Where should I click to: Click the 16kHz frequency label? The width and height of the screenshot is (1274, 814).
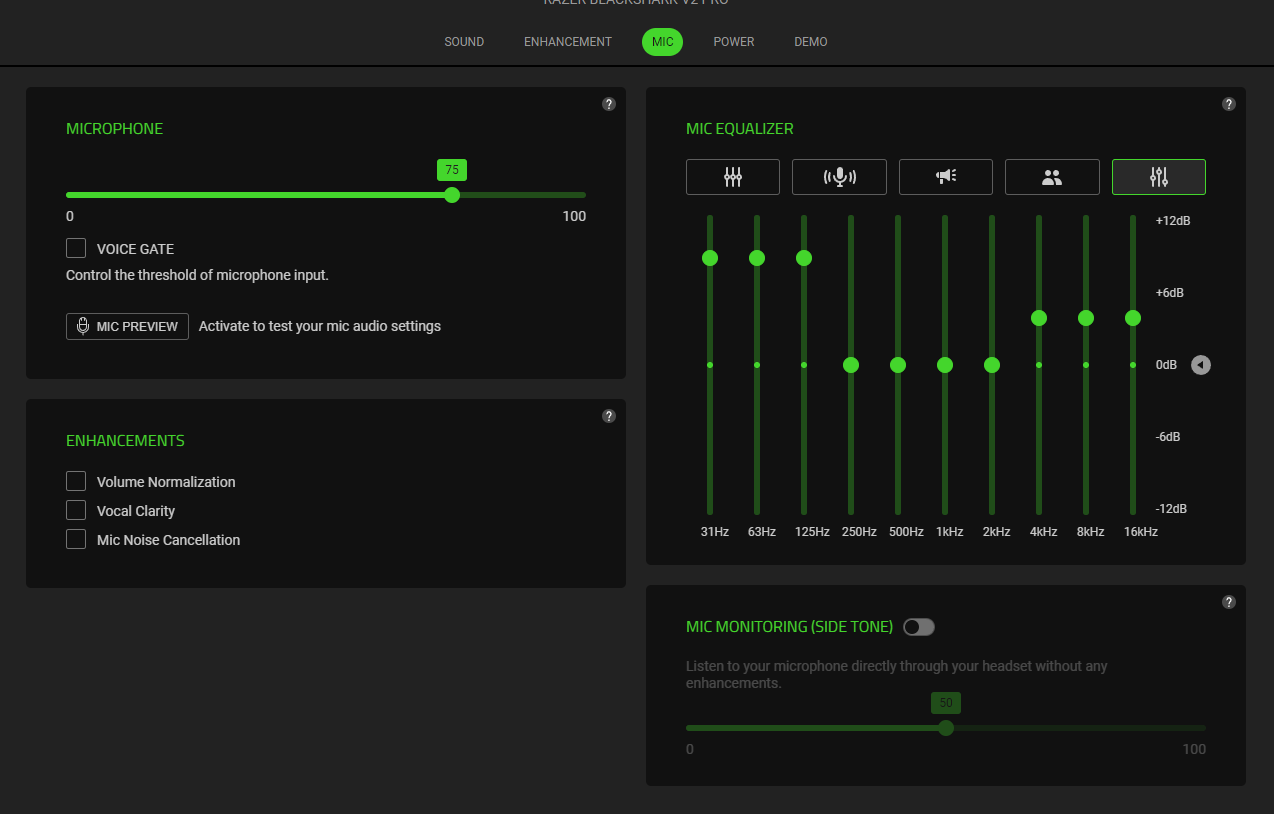(x=1141, y=532)
